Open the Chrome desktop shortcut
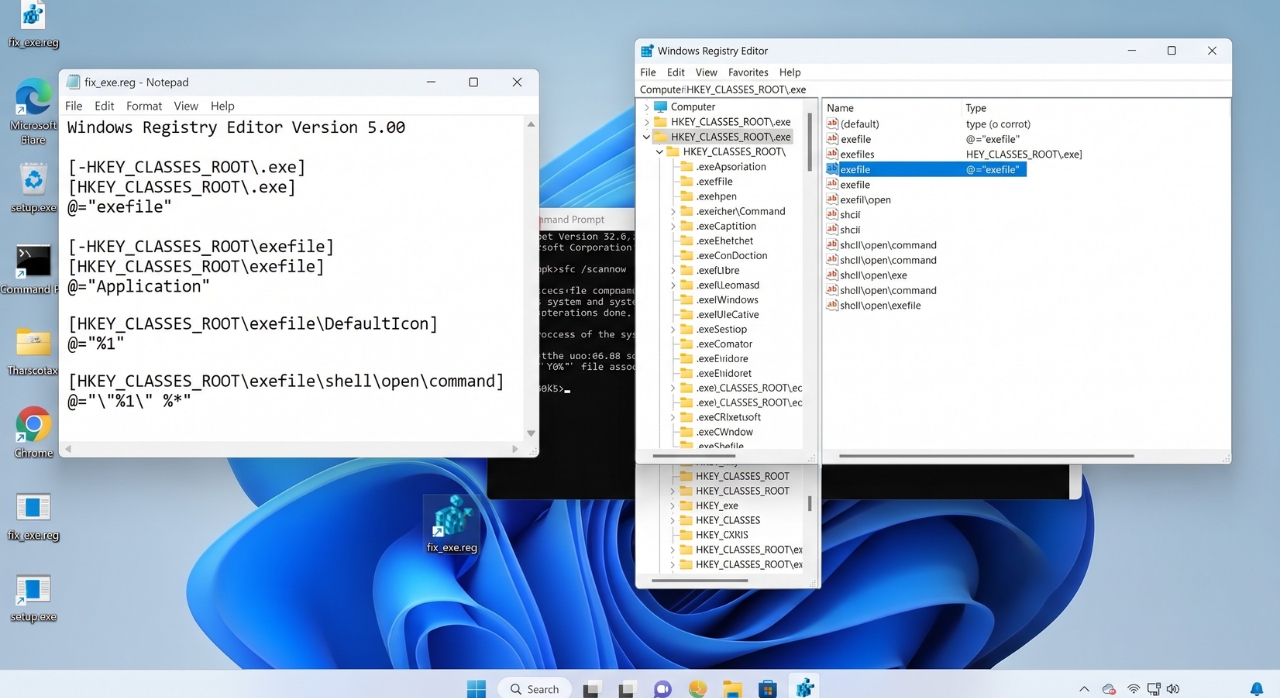The image size is (1280, 698). tap(33, 425)
